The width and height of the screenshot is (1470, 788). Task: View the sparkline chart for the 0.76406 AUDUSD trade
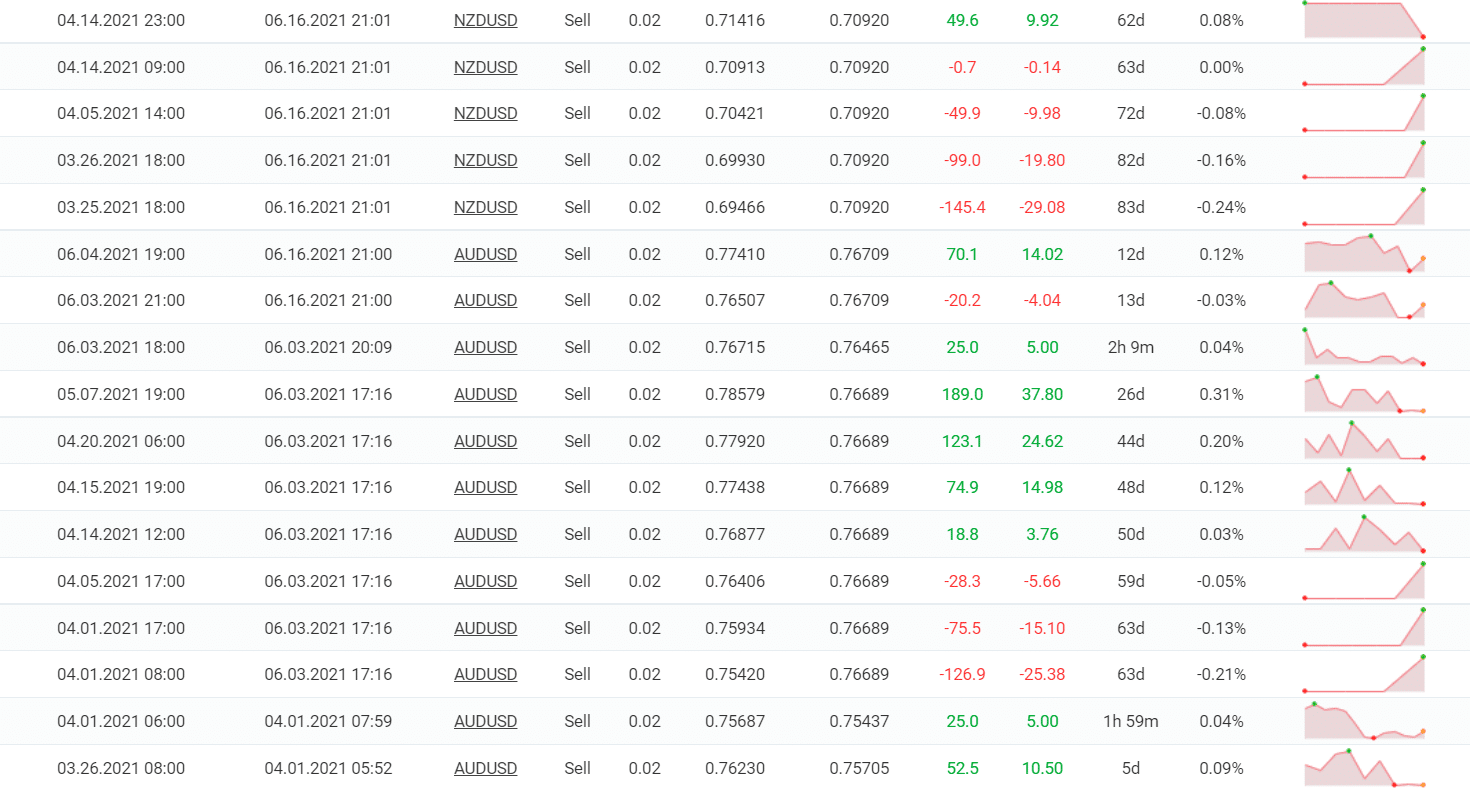1364,580
